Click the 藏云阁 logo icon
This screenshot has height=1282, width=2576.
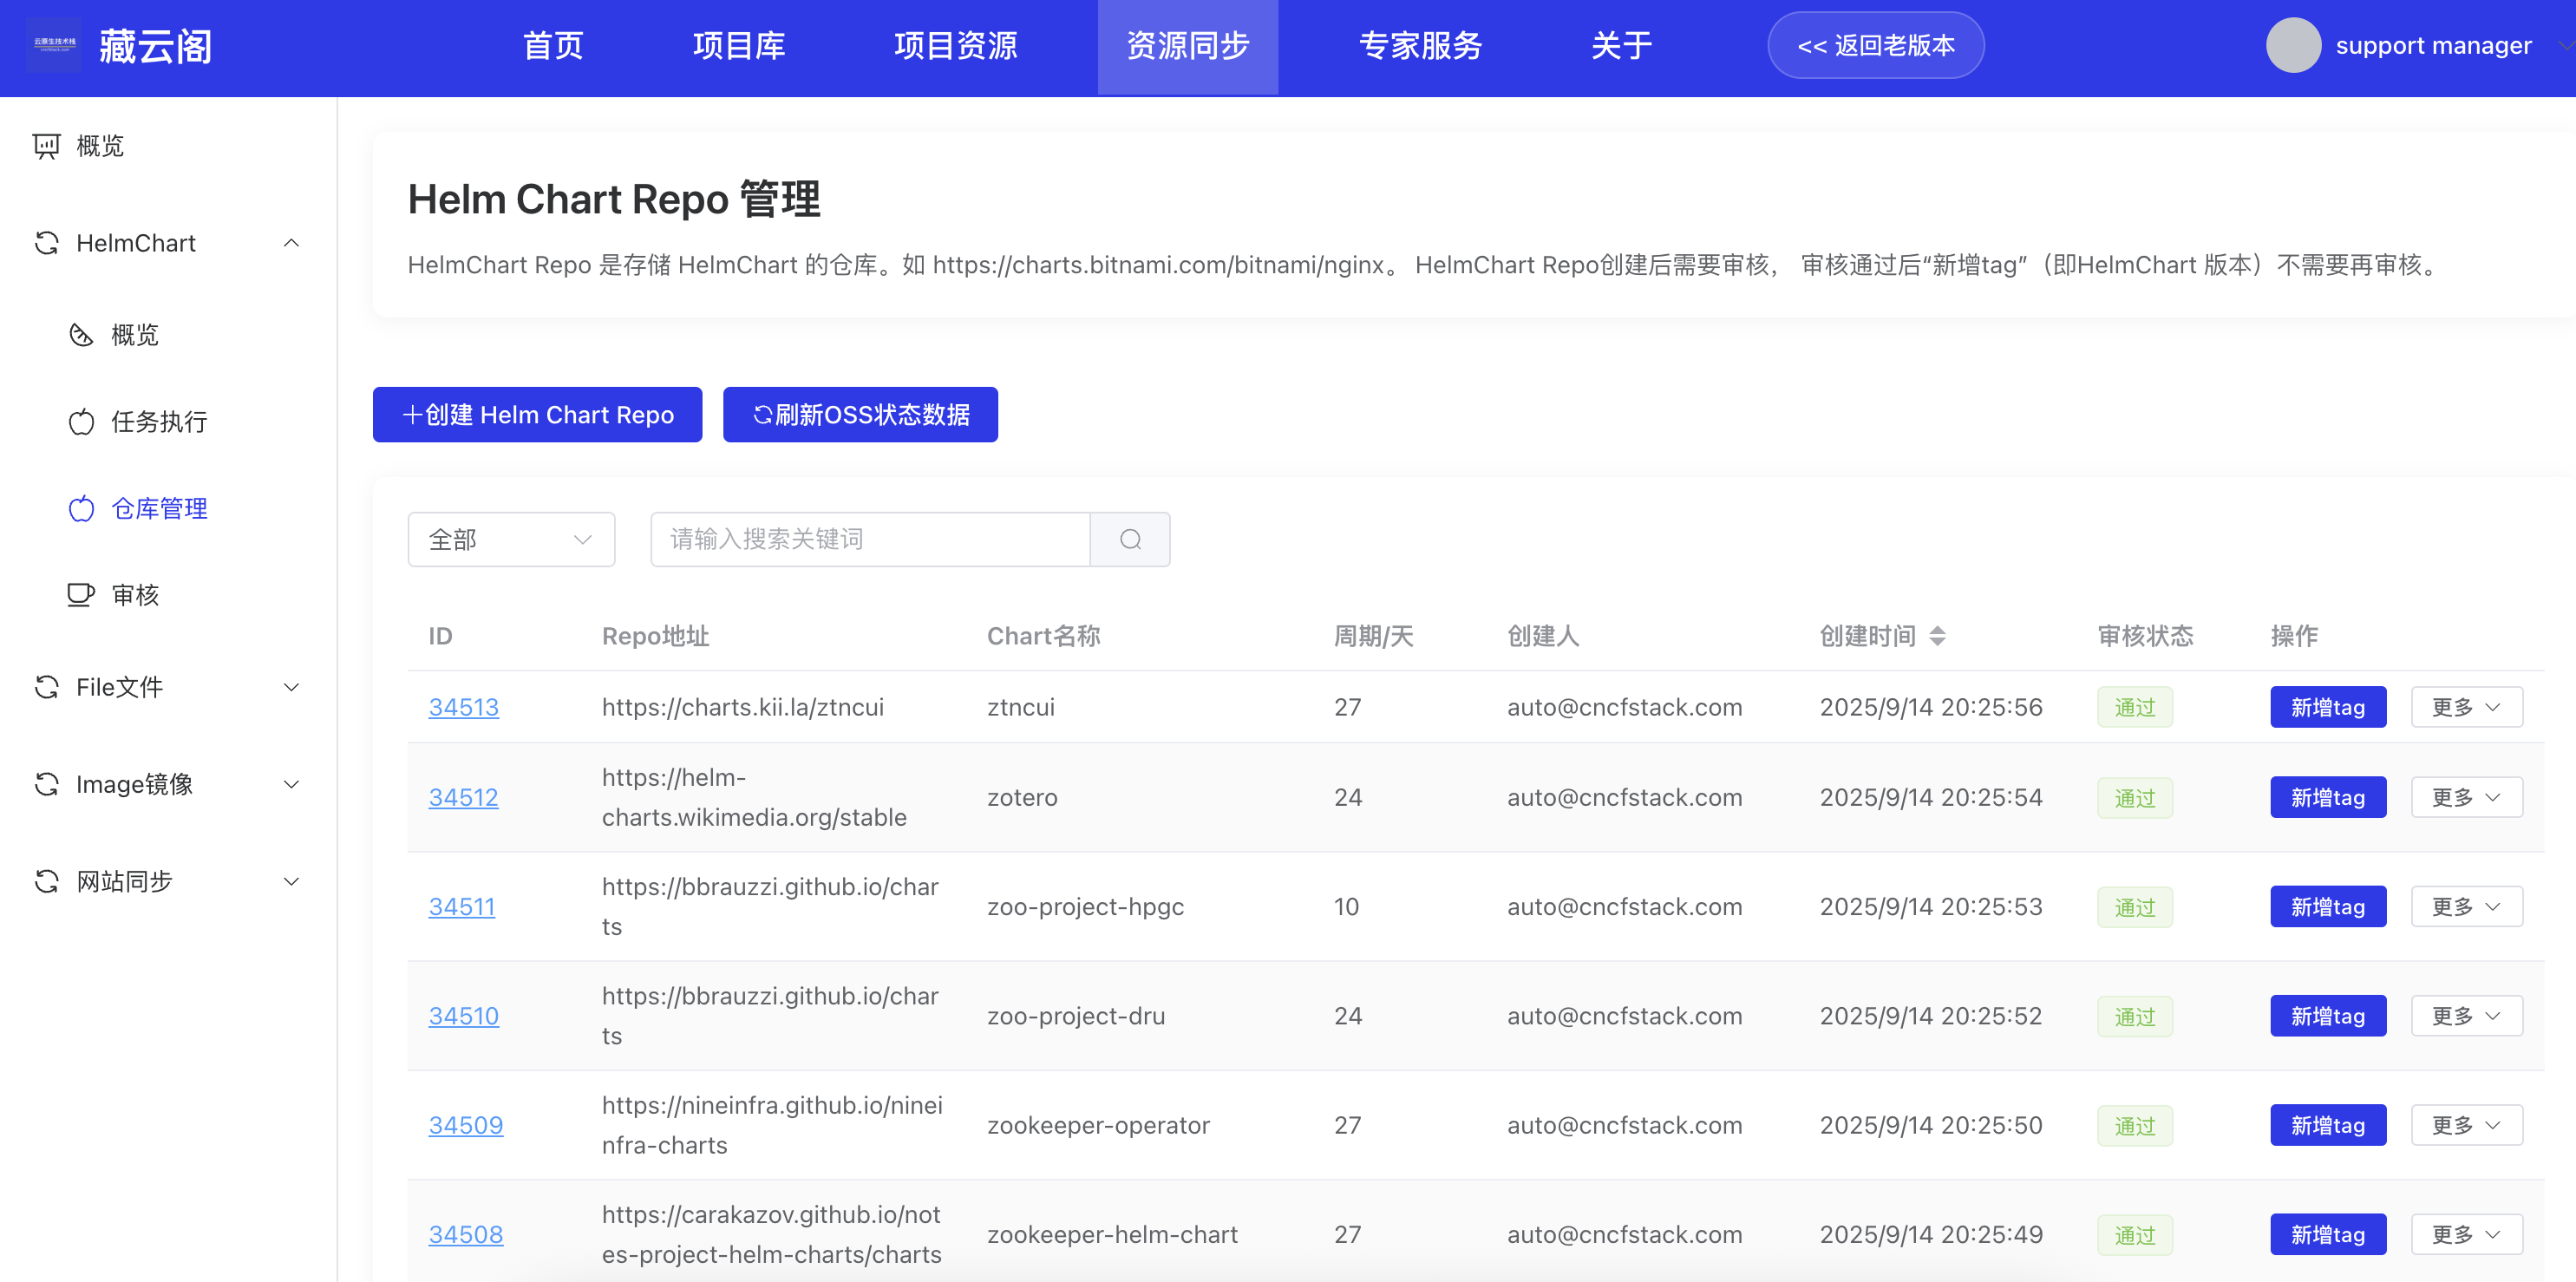[x=54, y=45]
